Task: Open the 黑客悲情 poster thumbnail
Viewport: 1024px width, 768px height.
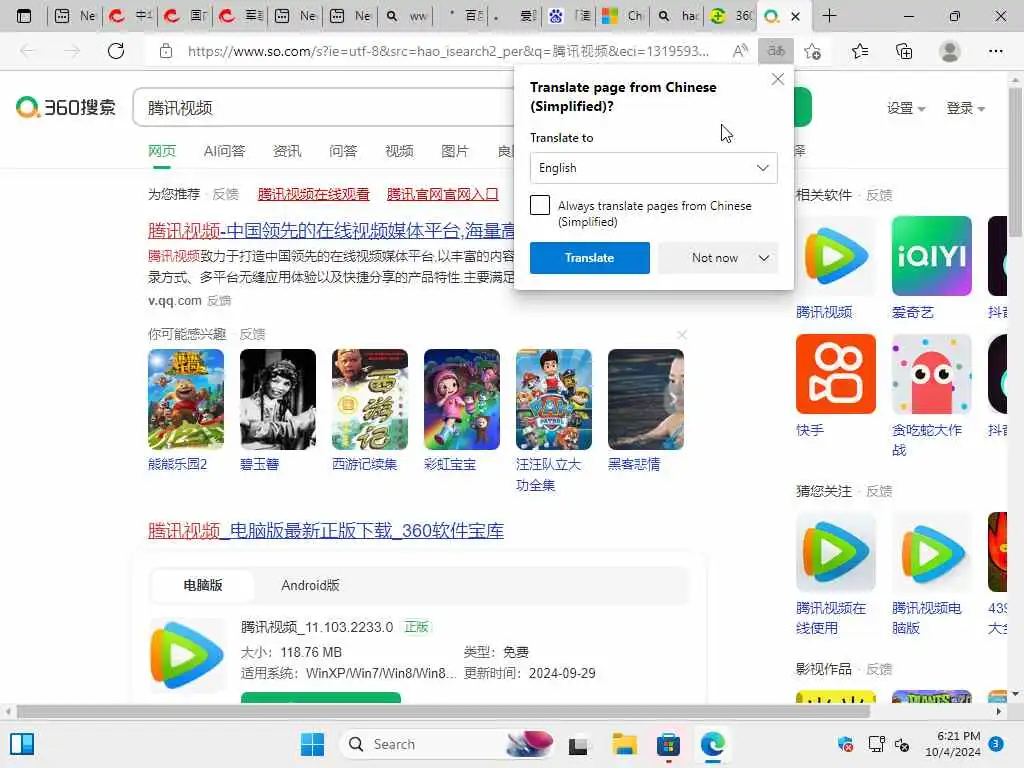Action: tap(646, 399)
